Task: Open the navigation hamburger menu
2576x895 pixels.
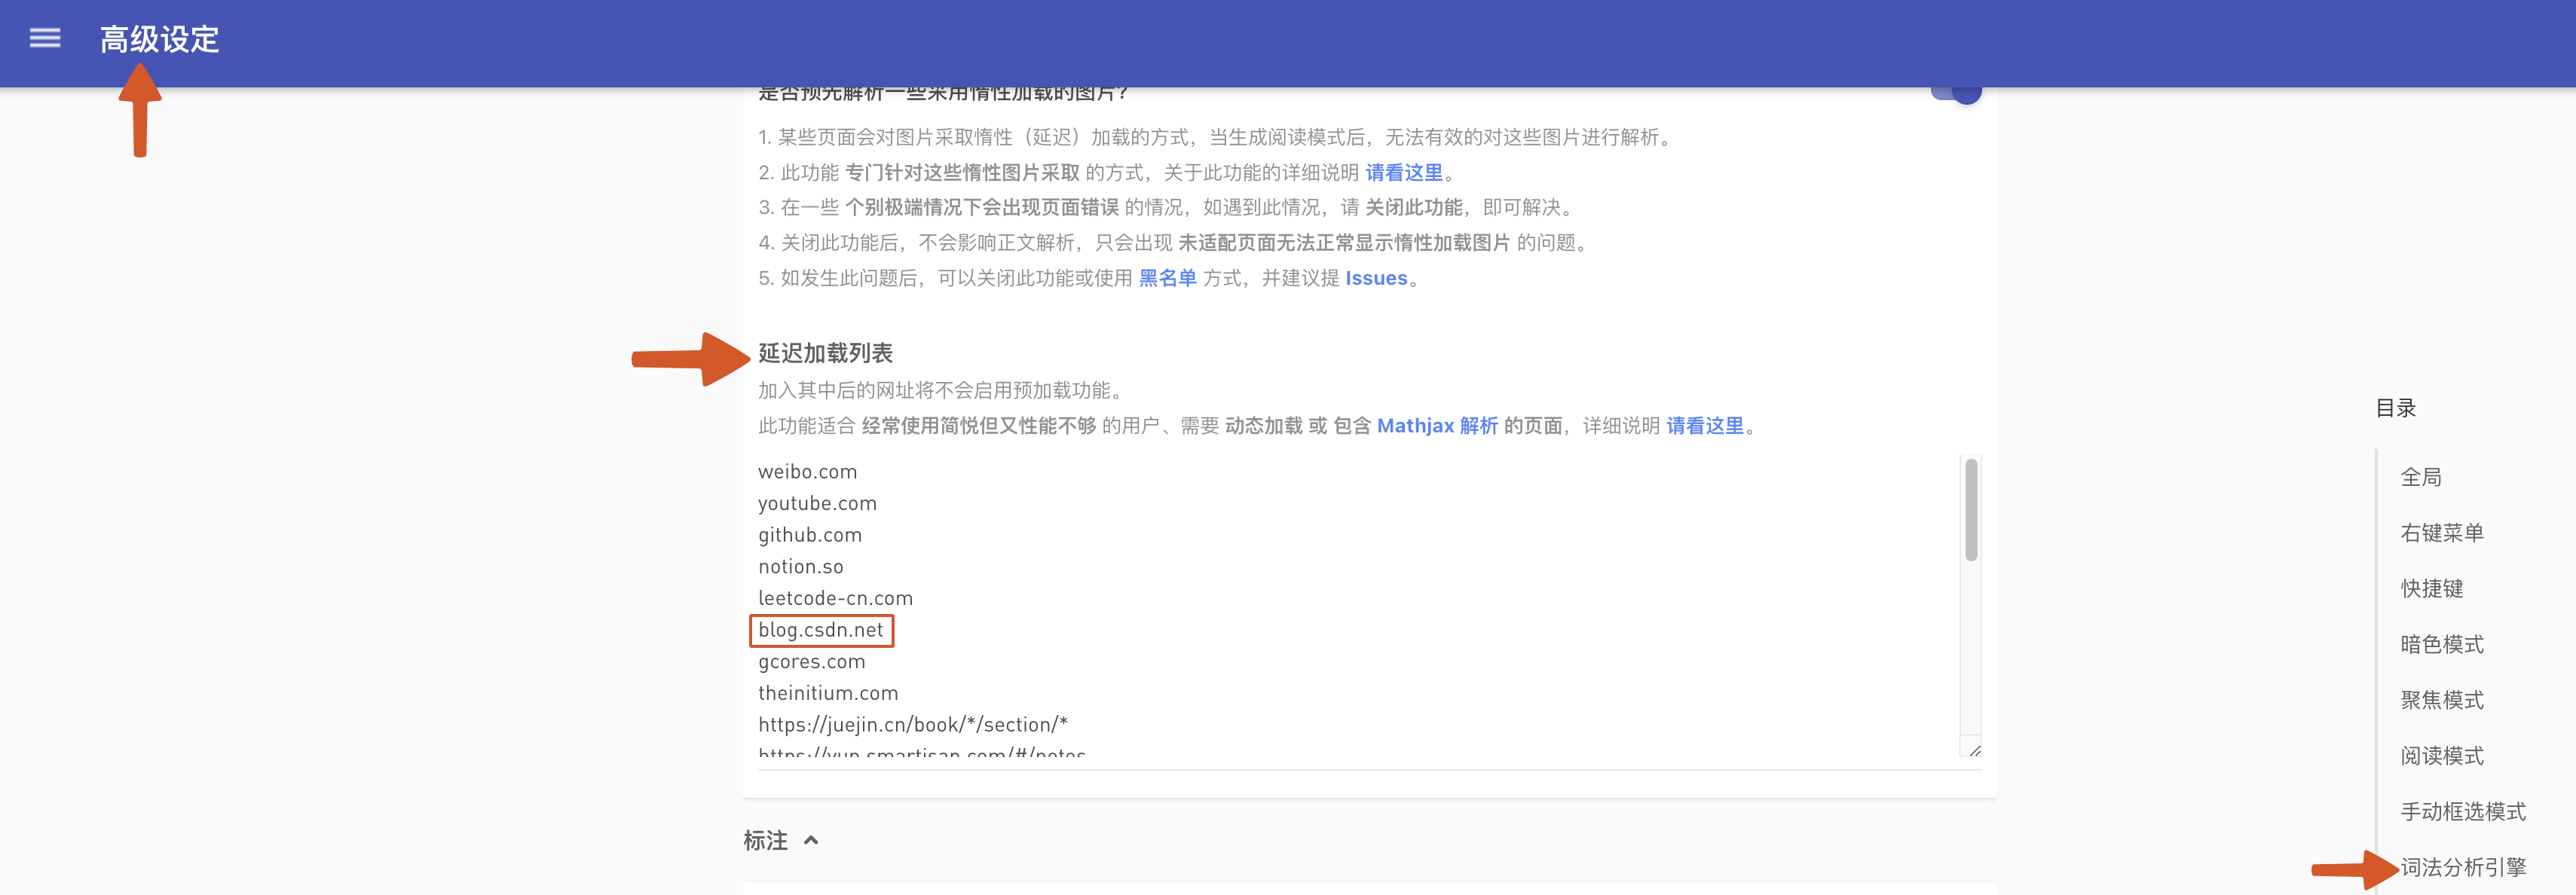Action: coord(44,38)
